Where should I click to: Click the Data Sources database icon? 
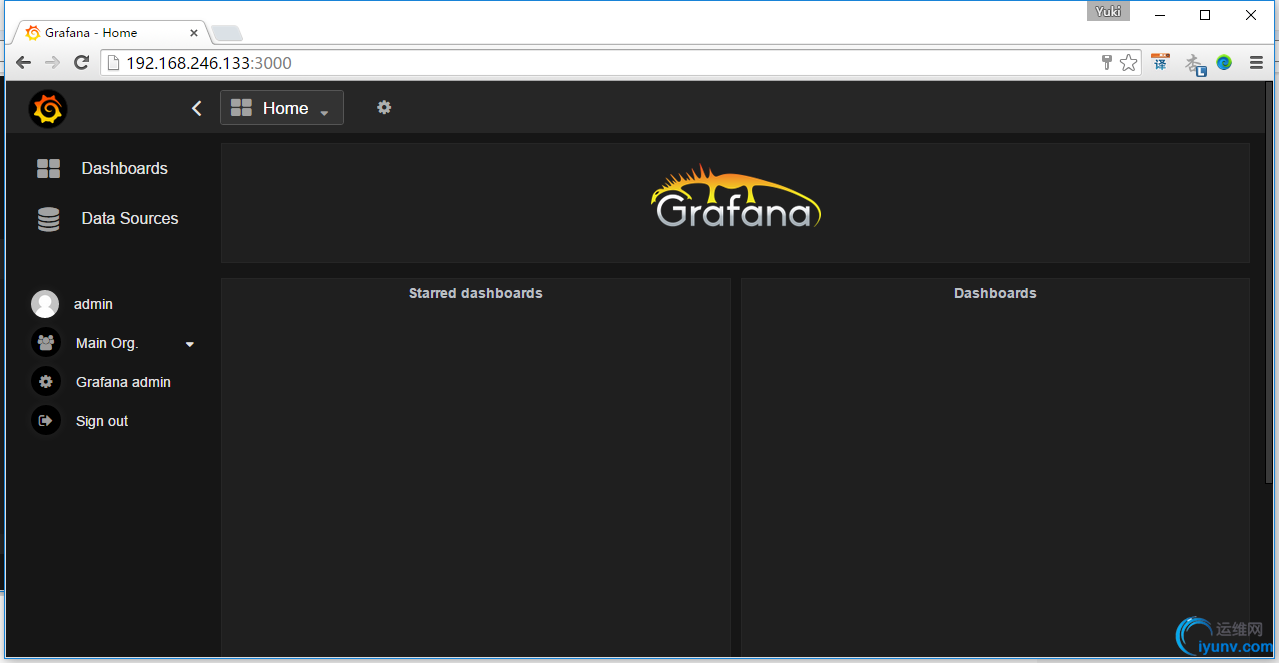click(x=48, y=219)
